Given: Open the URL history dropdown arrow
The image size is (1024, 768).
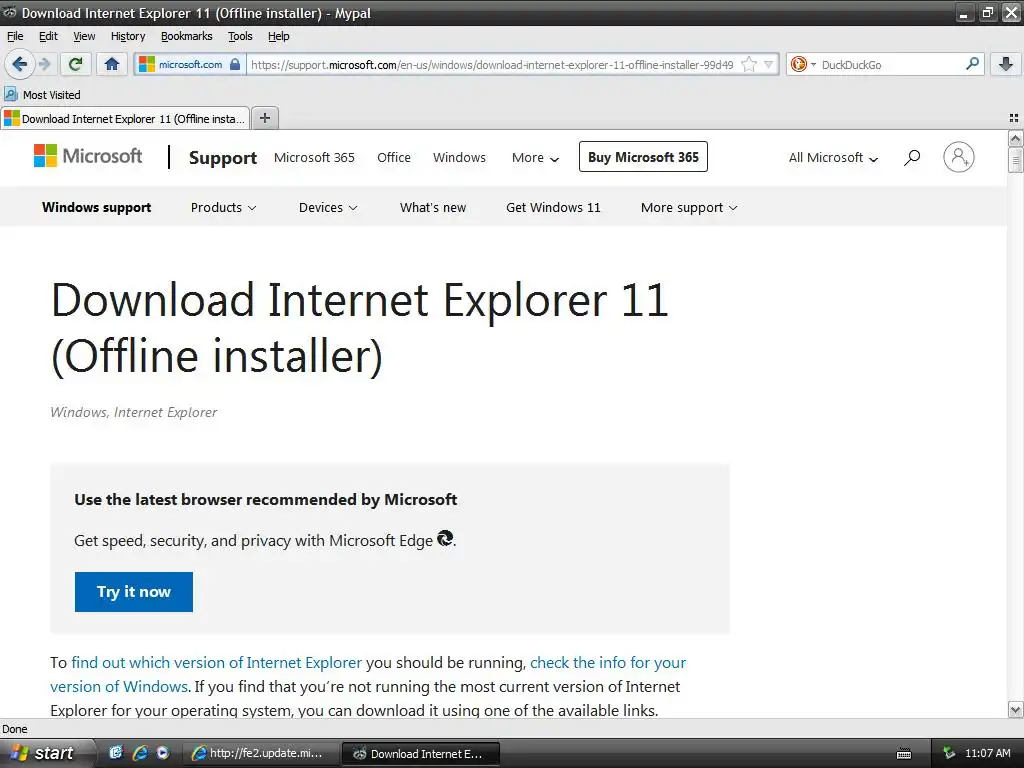Looking at the screenshot, I should [769, 64].
